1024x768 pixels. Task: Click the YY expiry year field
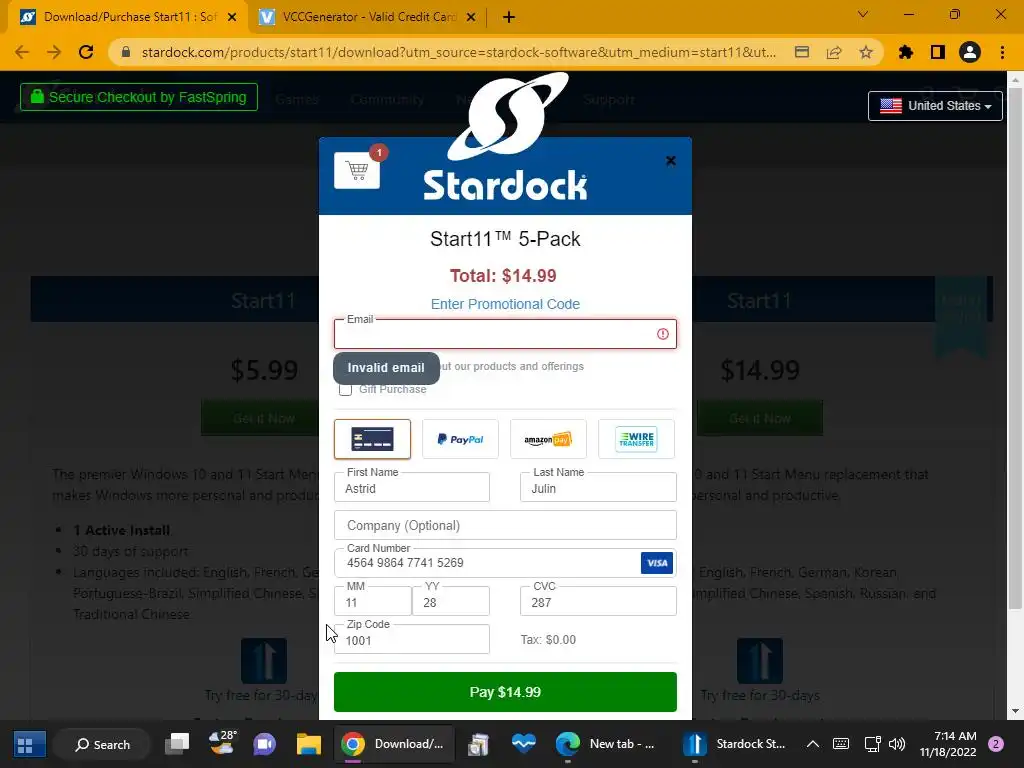tap(451, 601)
